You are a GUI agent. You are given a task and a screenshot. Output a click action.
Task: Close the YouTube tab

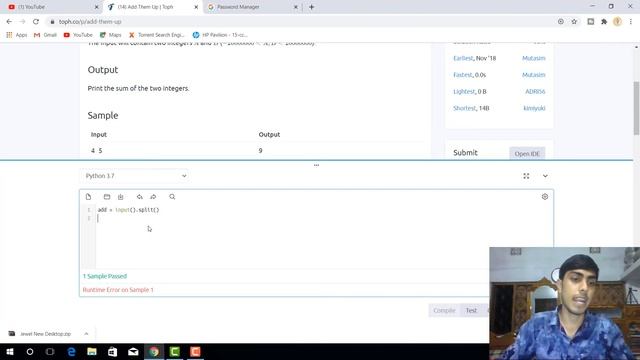97,7
